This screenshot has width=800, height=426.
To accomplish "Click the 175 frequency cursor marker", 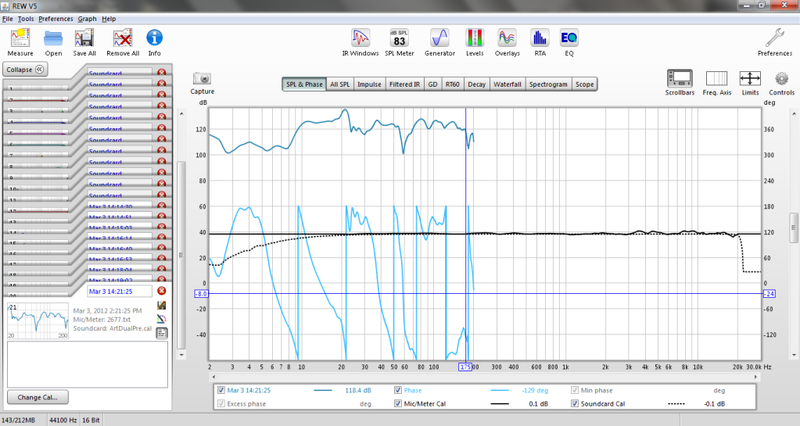I will point(465,367).
